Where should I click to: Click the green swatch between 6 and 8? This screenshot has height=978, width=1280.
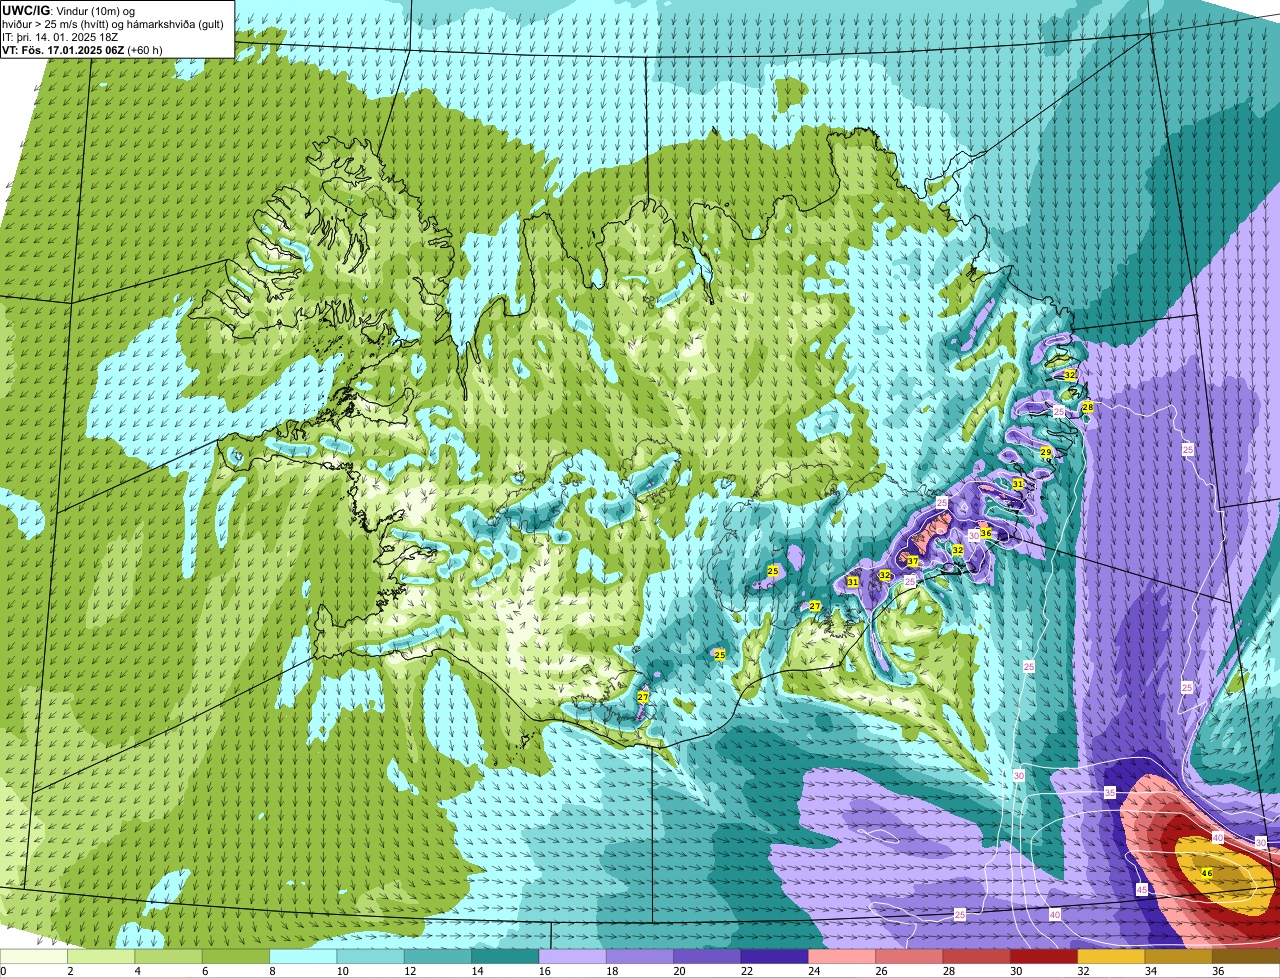pos(236,956)
